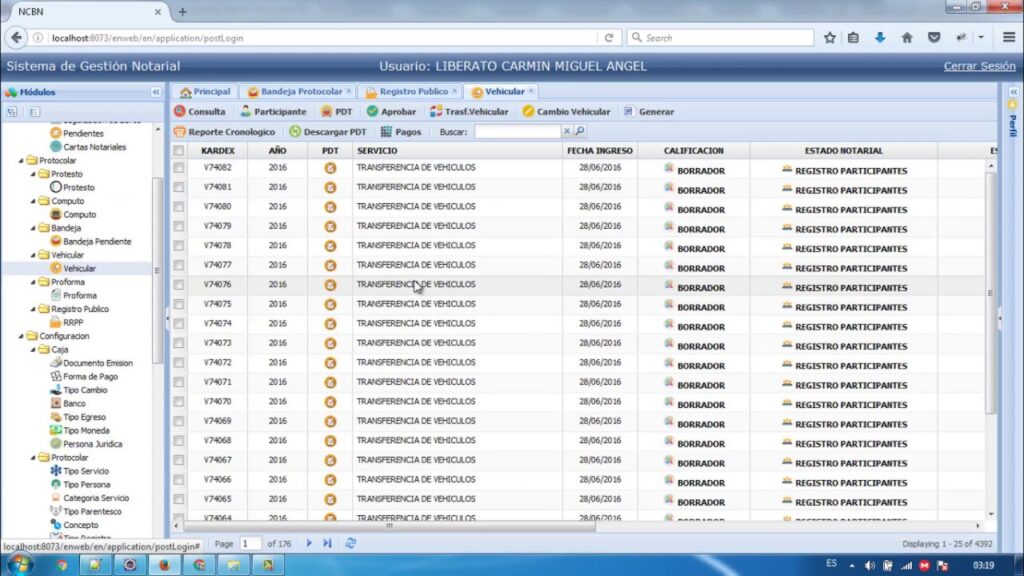Tick the checkbox for kardex V74075
The image size is (1024, 576).
[179, 304]
